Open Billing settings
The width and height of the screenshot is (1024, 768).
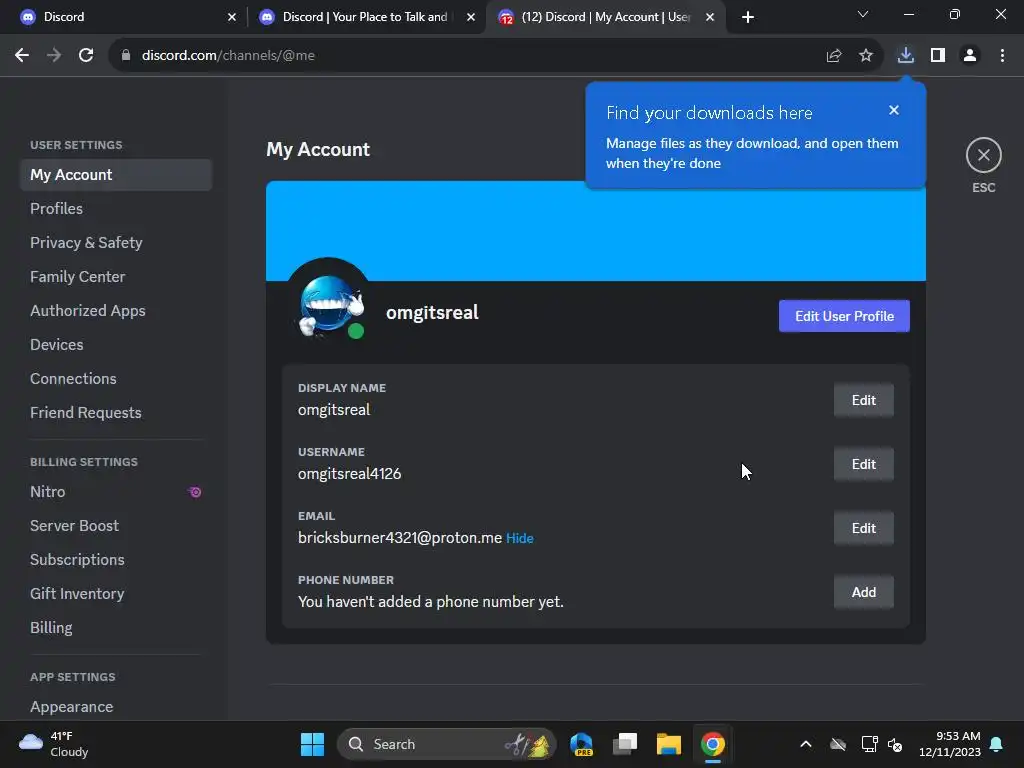116,628
